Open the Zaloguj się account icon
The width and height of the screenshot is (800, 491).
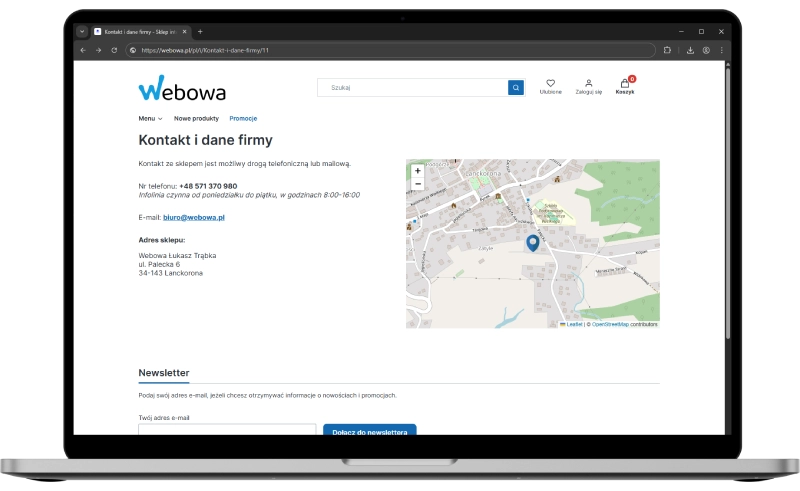(x=588, y=84)
